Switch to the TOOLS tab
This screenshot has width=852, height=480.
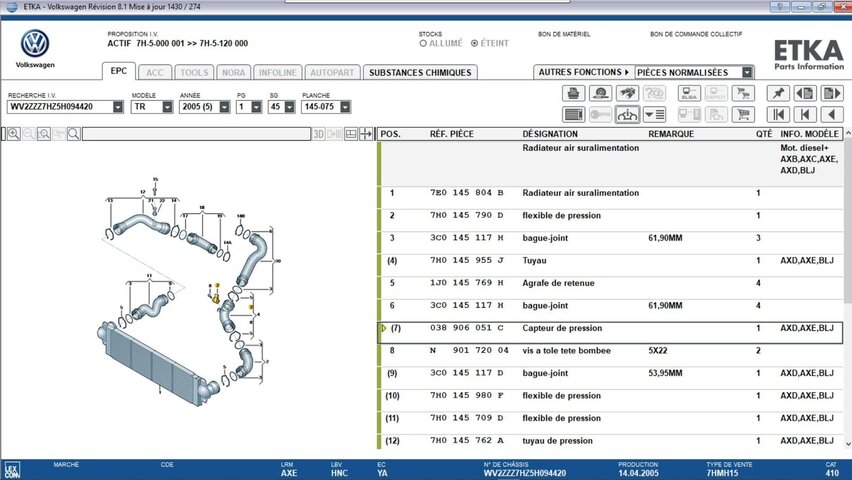coord(194,72)
